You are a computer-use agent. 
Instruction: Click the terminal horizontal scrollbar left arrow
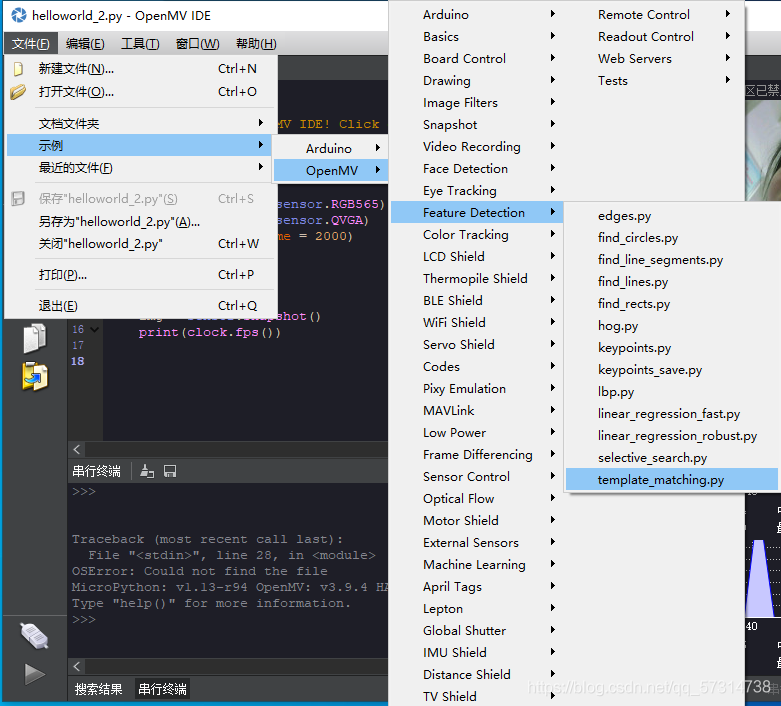coord(78,666)
